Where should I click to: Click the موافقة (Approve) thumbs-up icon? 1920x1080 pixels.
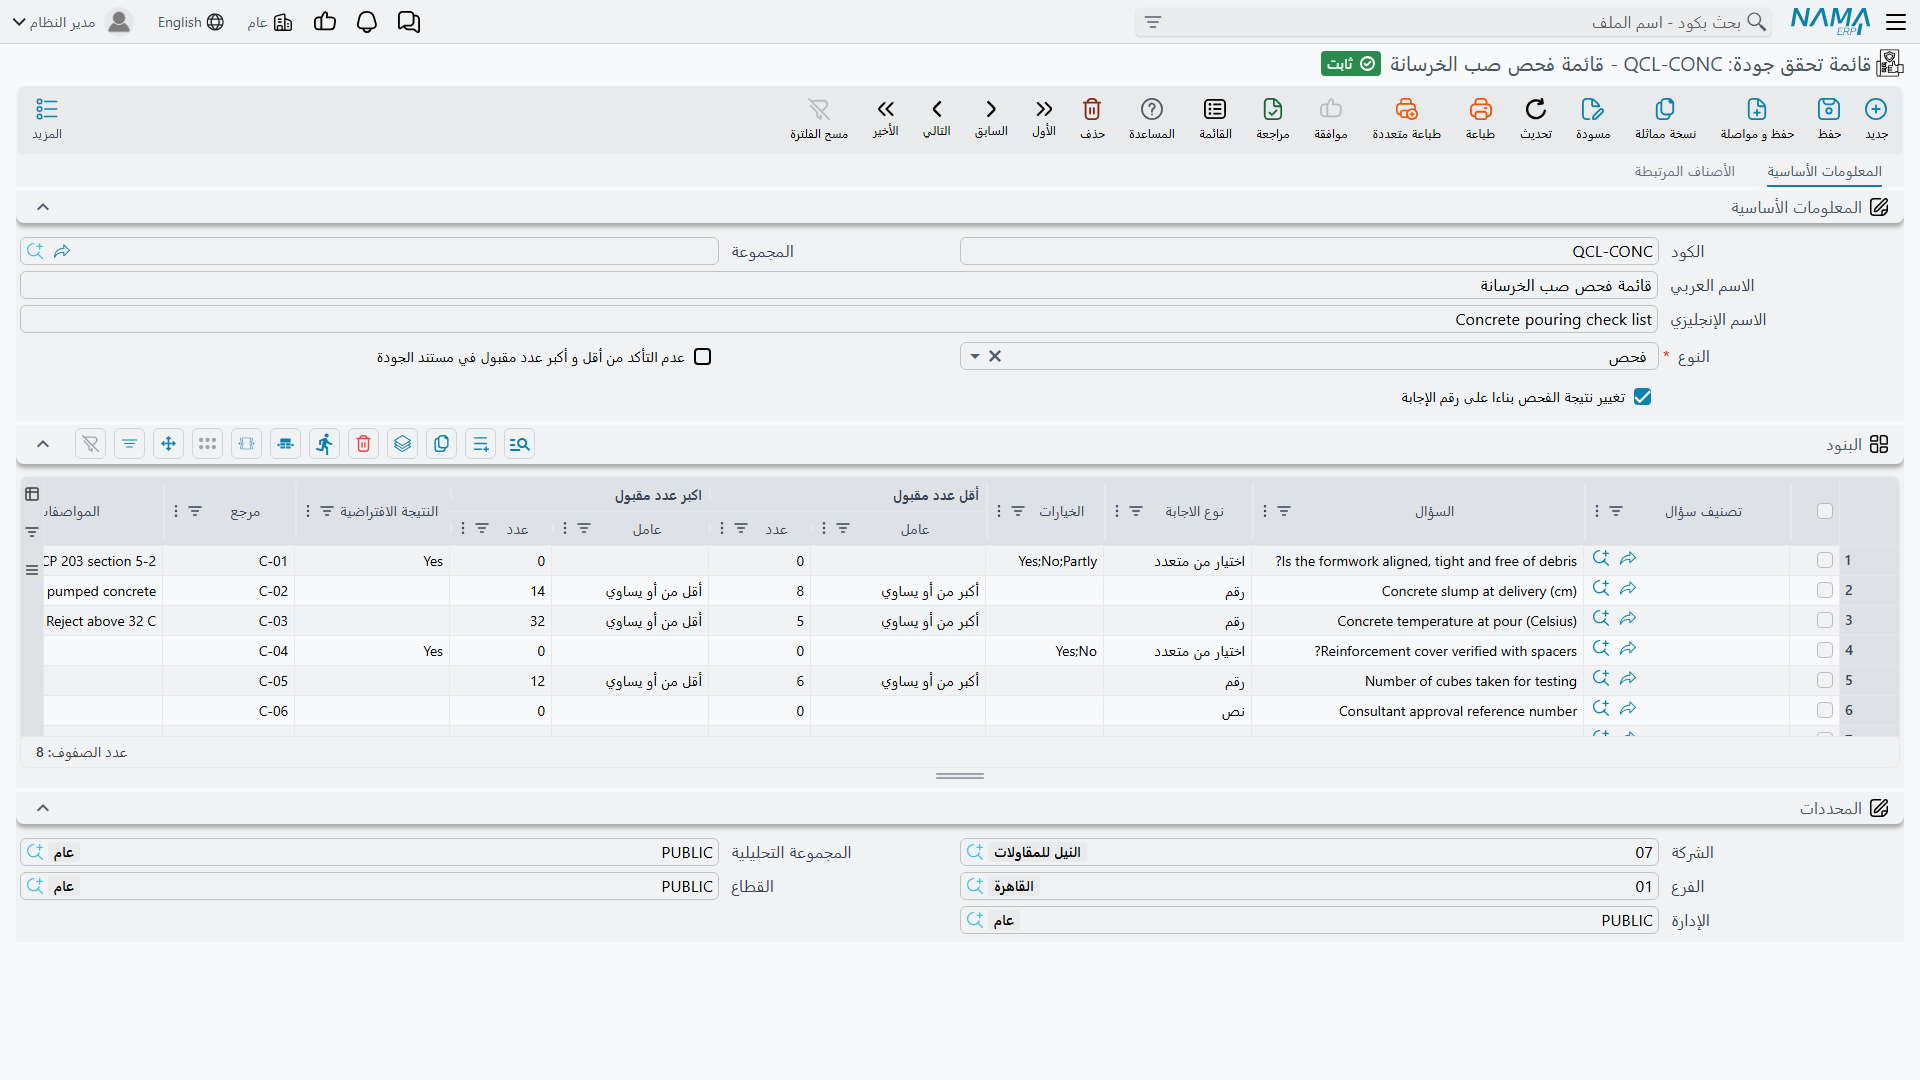pos(1331,109)
